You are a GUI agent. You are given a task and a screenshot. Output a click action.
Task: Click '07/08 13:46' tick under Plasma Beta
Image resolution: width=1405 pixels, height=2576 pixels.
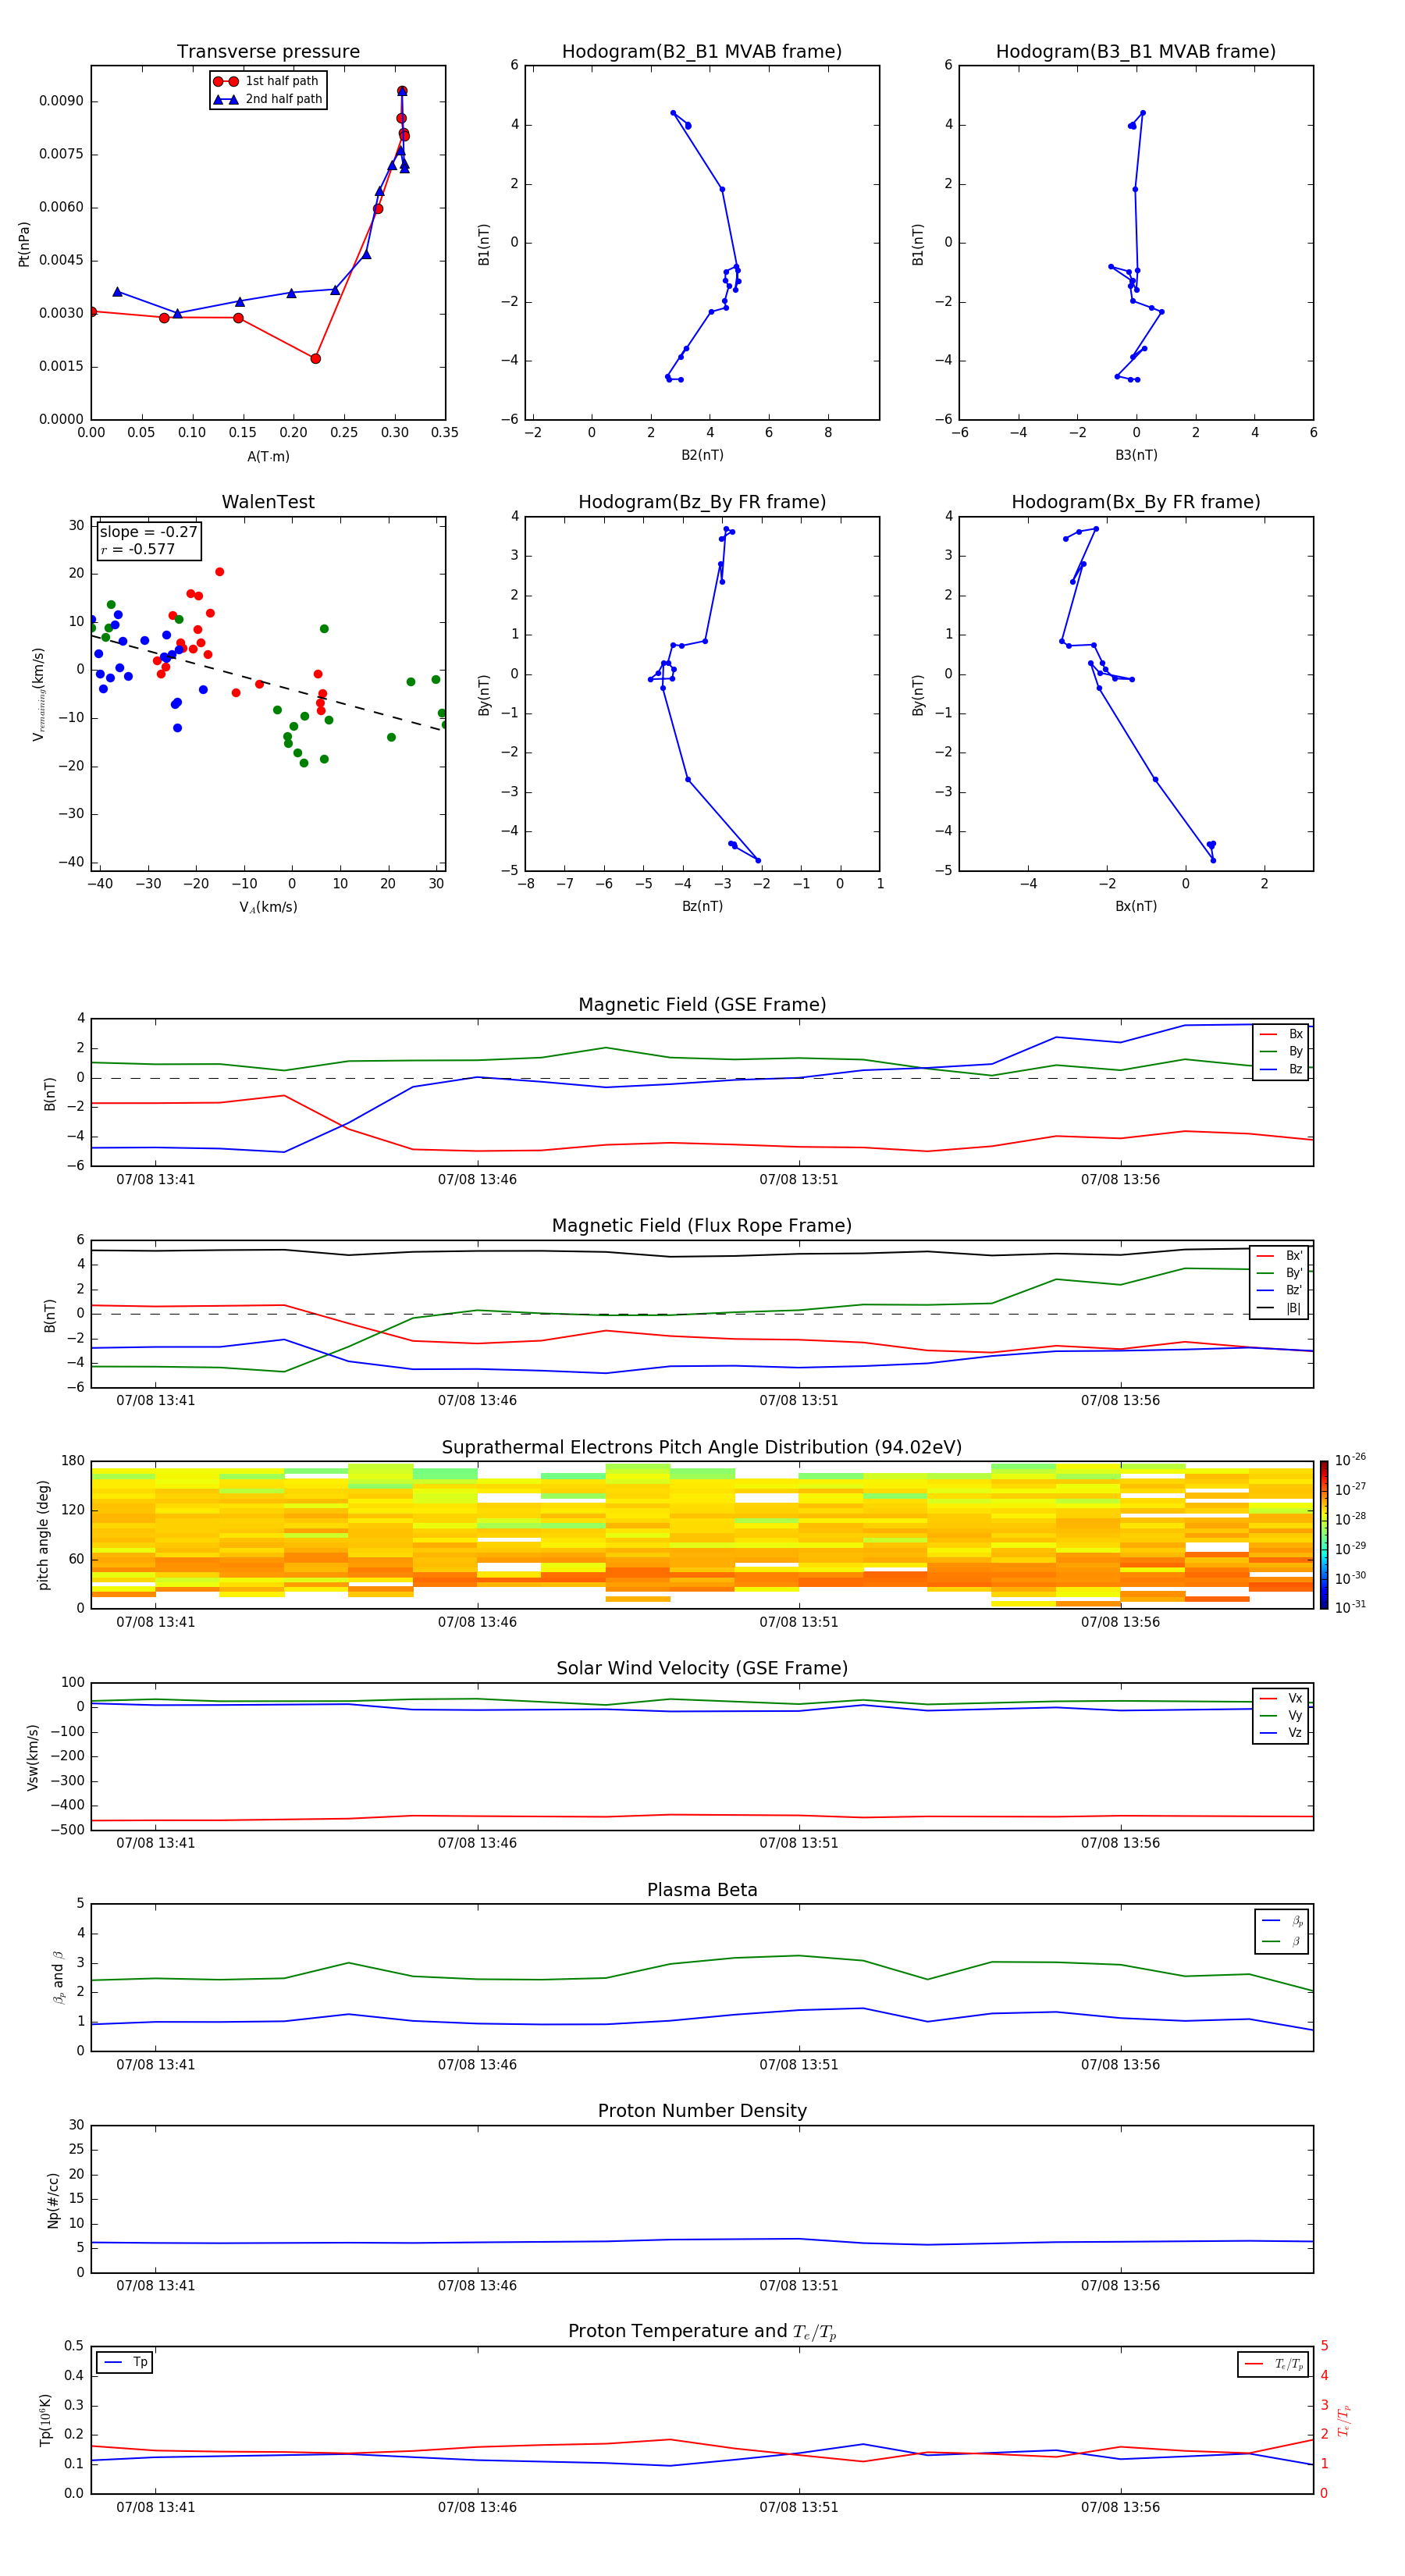477,2064
